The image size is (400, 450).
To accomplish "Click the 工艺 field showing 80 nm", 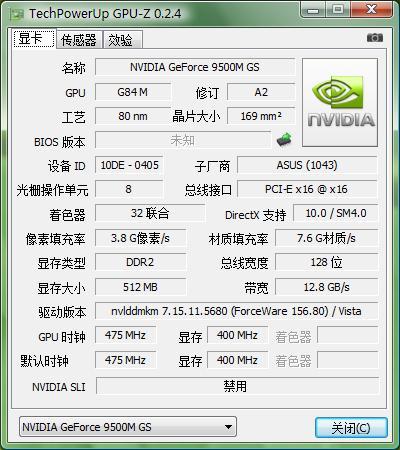I will (133, 116).
